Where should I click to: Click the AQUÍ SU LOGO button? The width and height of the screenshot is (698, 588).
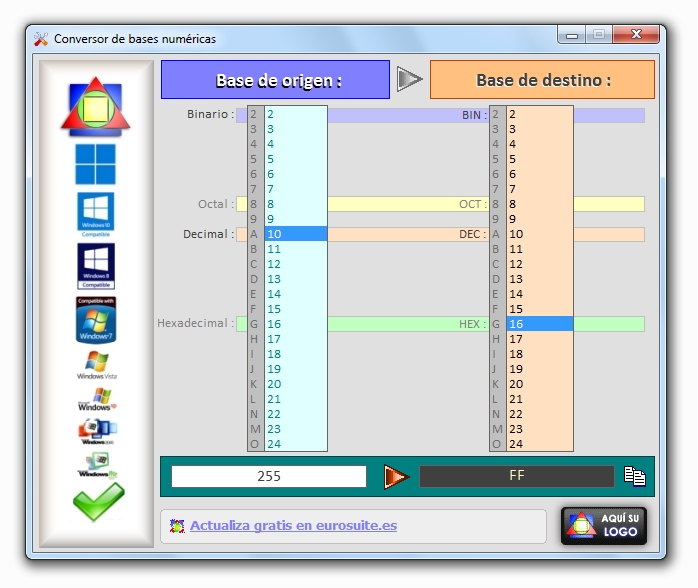click(x=604, y=526)
